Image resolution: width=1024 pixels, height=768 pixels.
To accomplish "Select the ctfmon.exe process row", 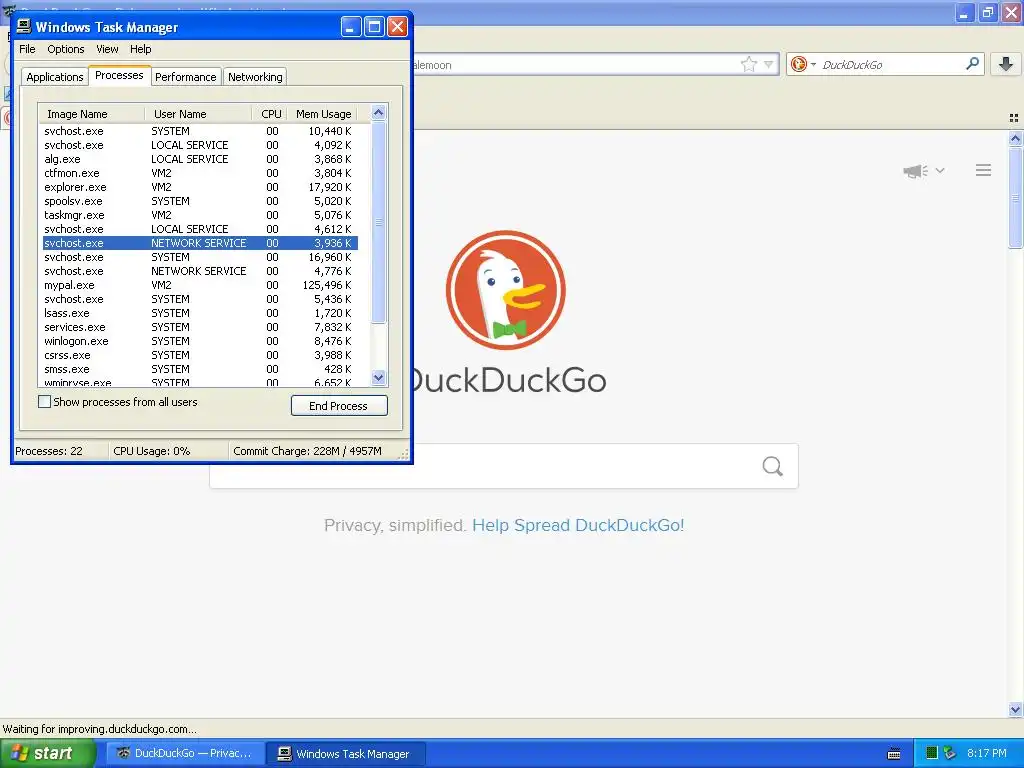I will coord(200,173).
